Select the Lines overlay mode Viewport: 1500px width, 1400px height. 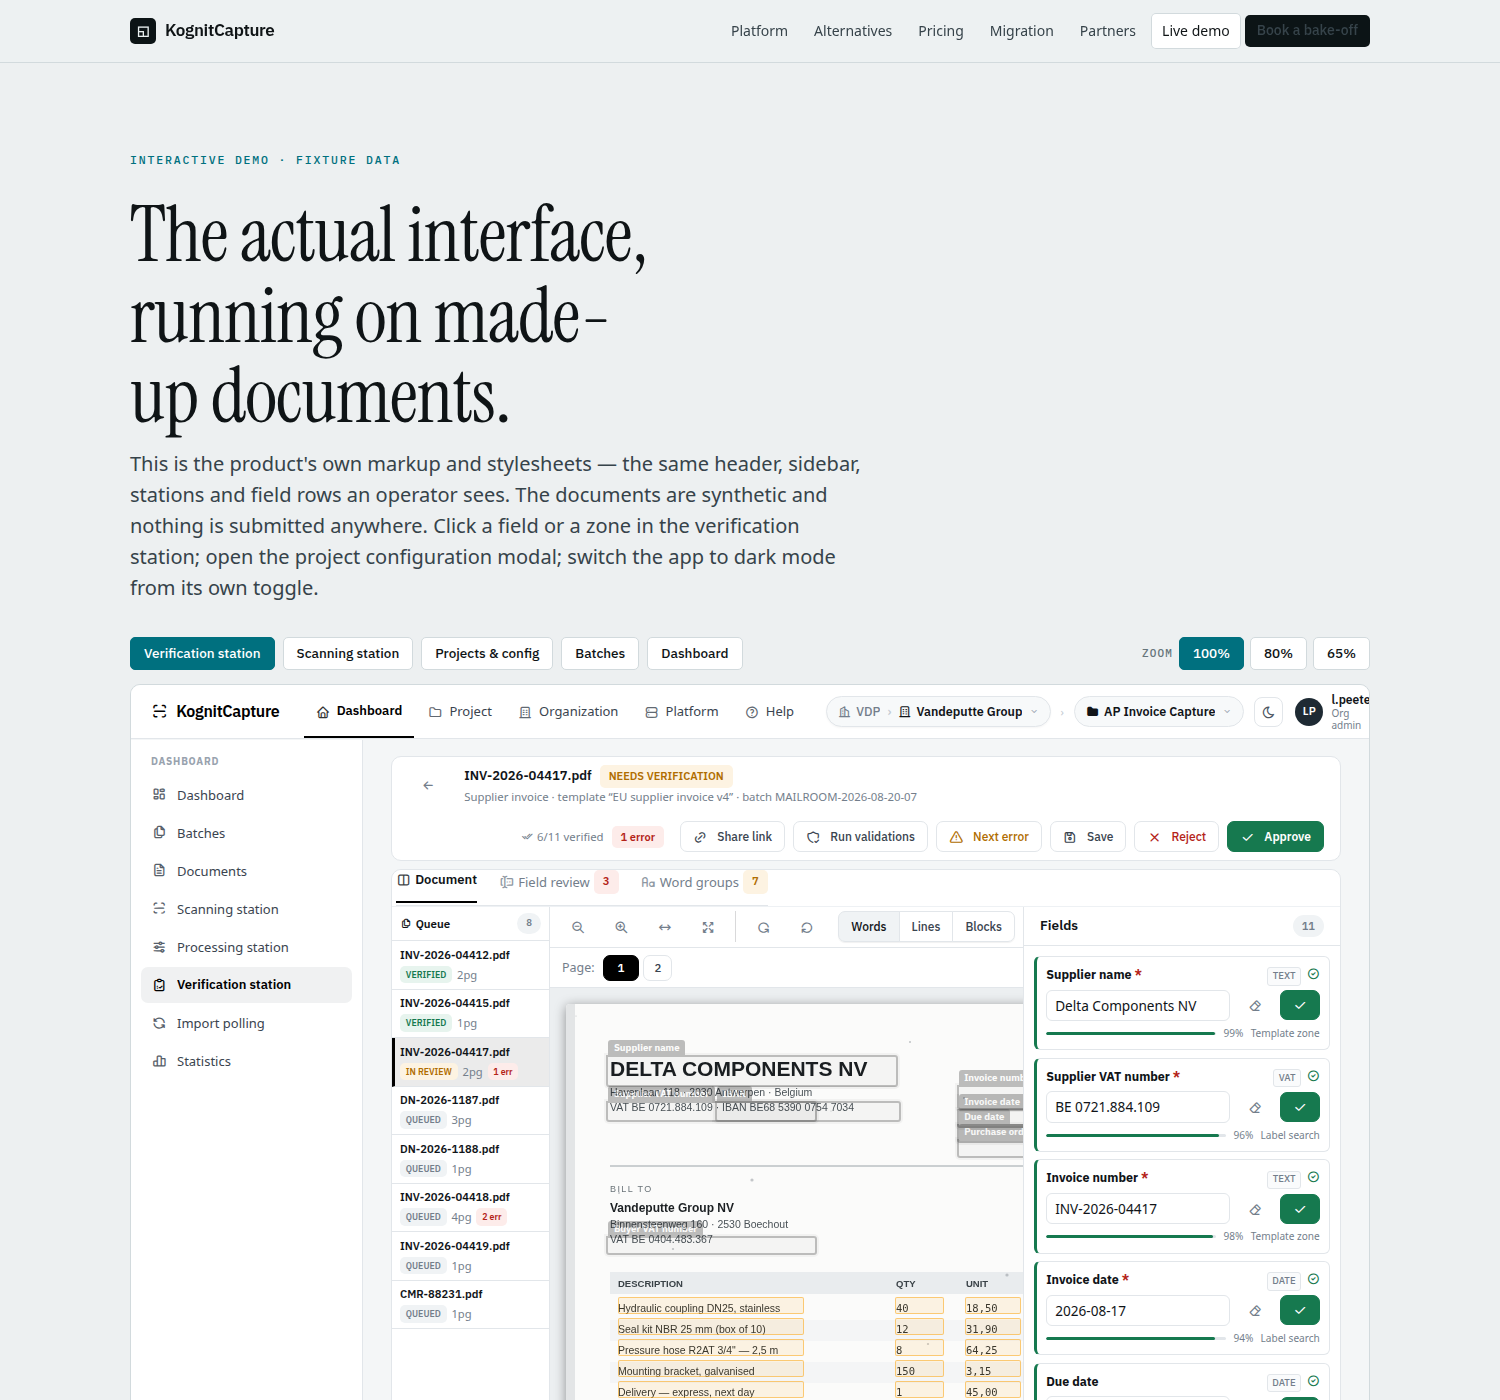(926, 927)
